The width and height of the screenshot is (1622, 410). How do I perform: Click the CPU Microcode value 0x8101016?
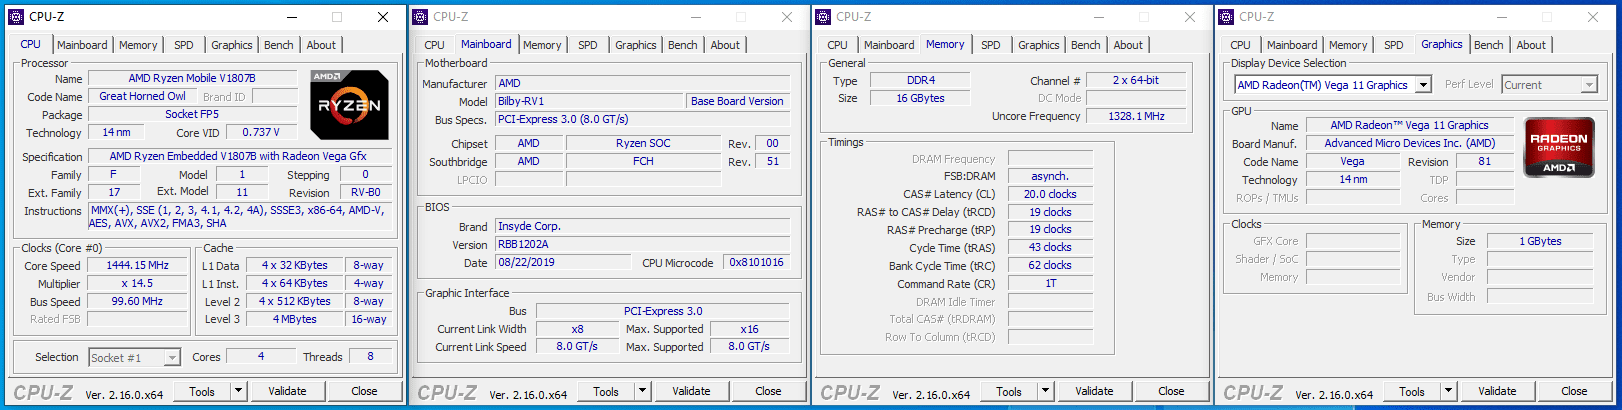pyautogui.click(x=757, y=262)
